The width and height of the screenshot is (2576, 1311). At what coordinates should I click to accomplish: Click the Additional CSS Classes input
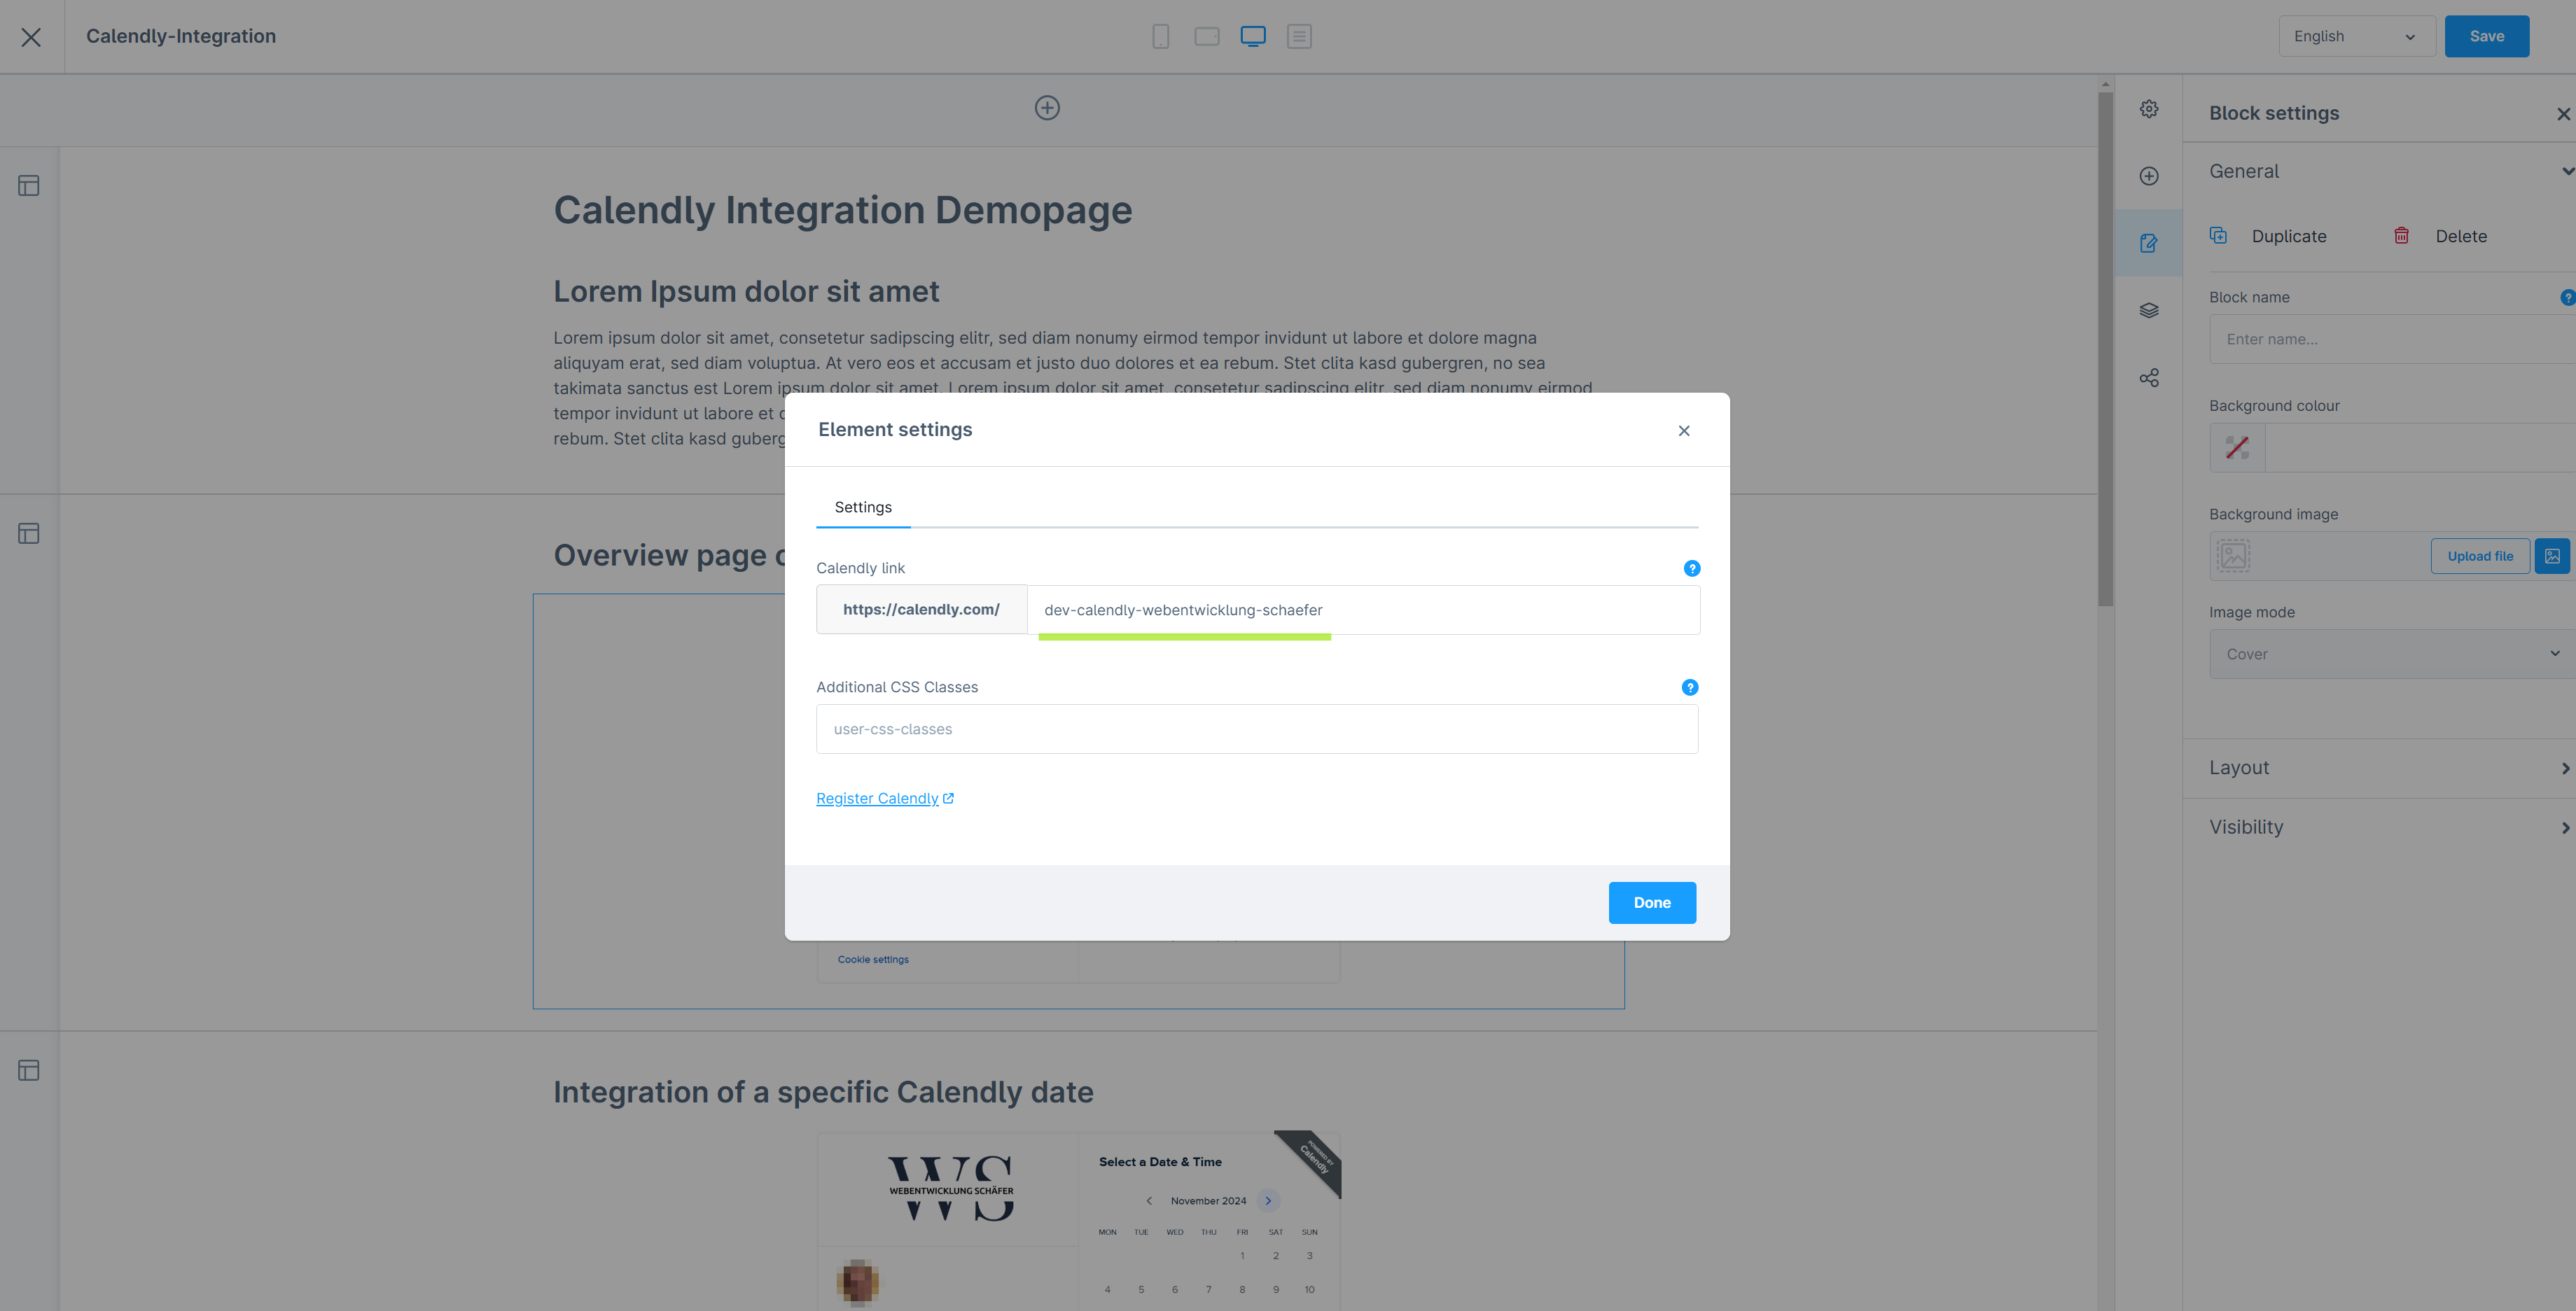[x=1257, y=729]
